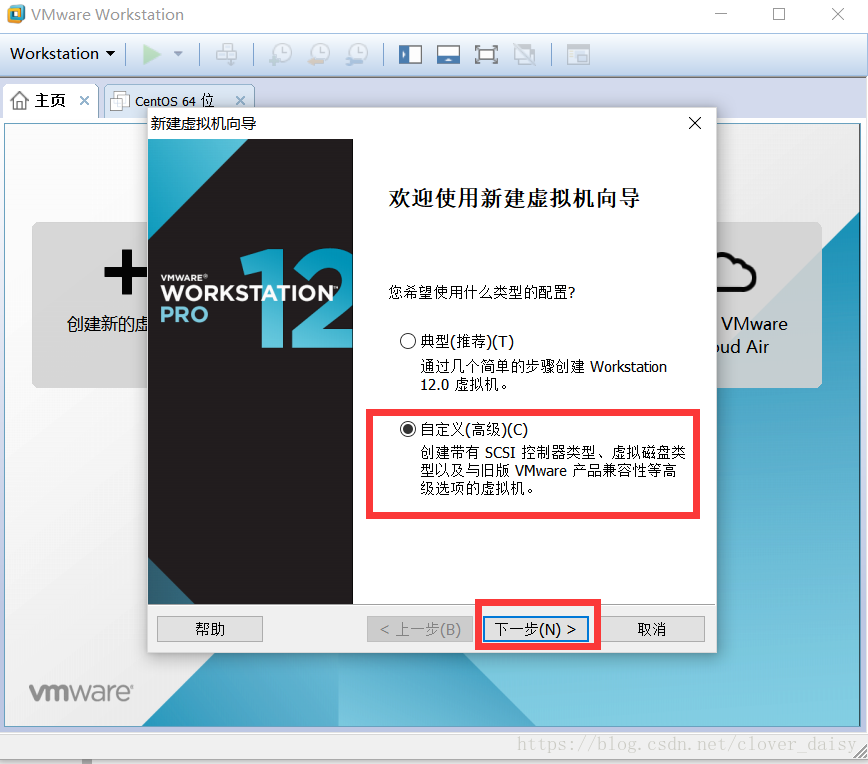Click the full screen mode icon

pyautogui.click(x=486, y=54)
